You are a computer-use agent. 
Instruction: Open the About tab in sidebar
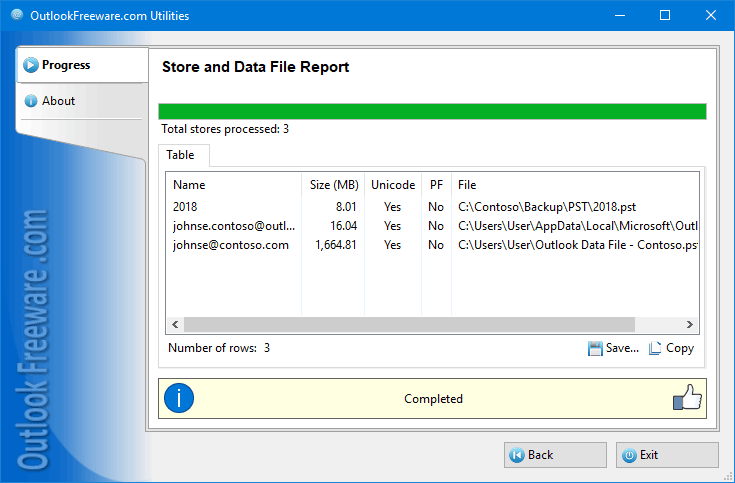[81, 101]
